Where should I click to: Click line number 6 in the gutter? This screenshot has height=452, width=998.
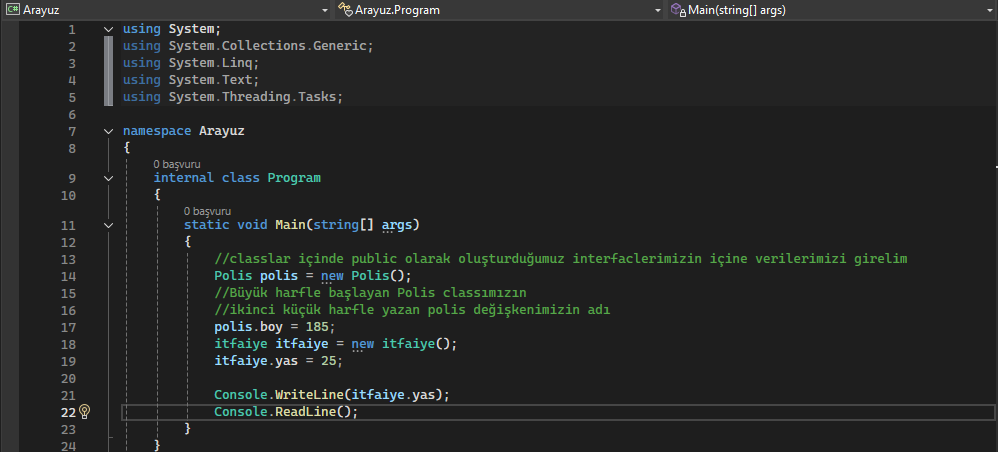(71, 115)
